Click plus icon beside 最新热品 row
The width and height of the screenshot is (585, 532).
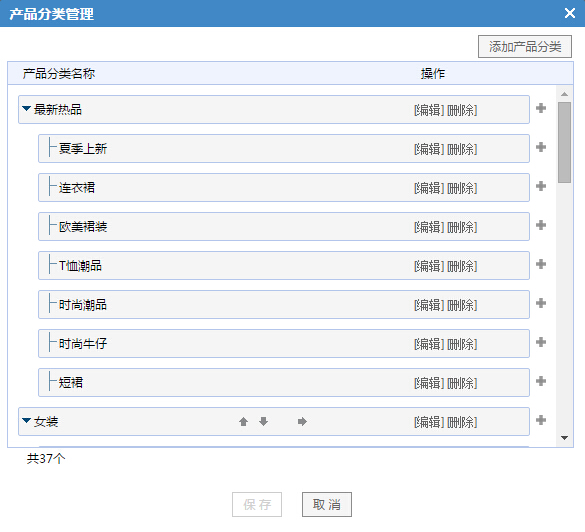click(541, 108)
